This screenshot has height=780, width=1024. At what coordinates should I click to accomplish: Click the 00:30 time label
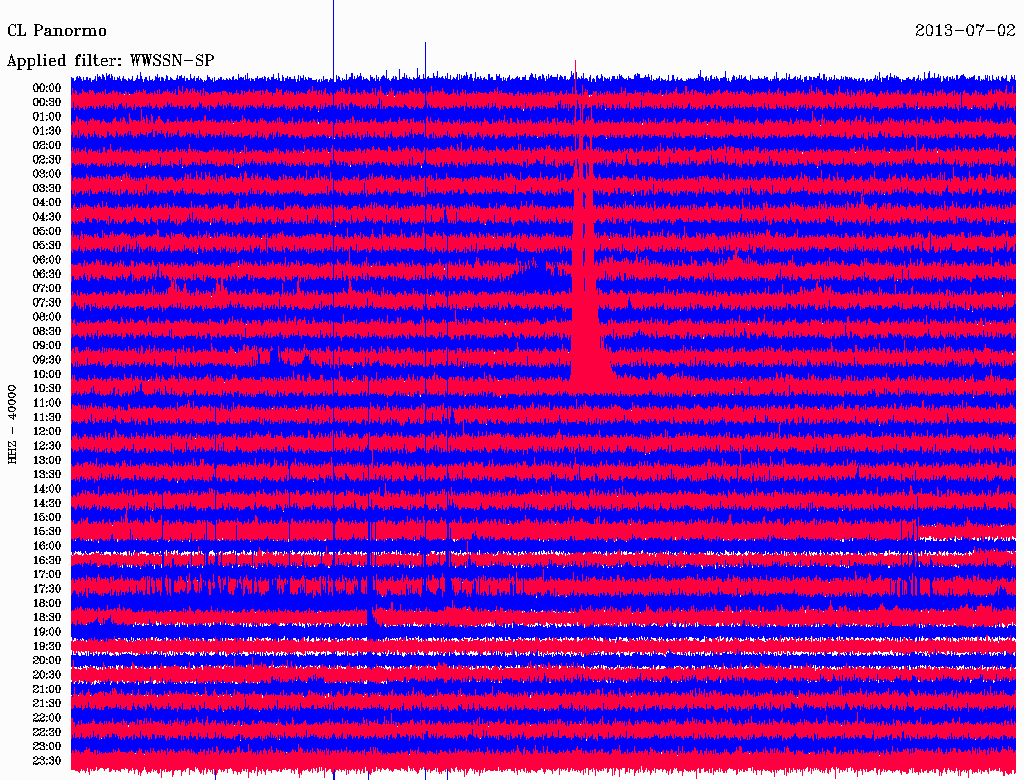pos(46,102)
